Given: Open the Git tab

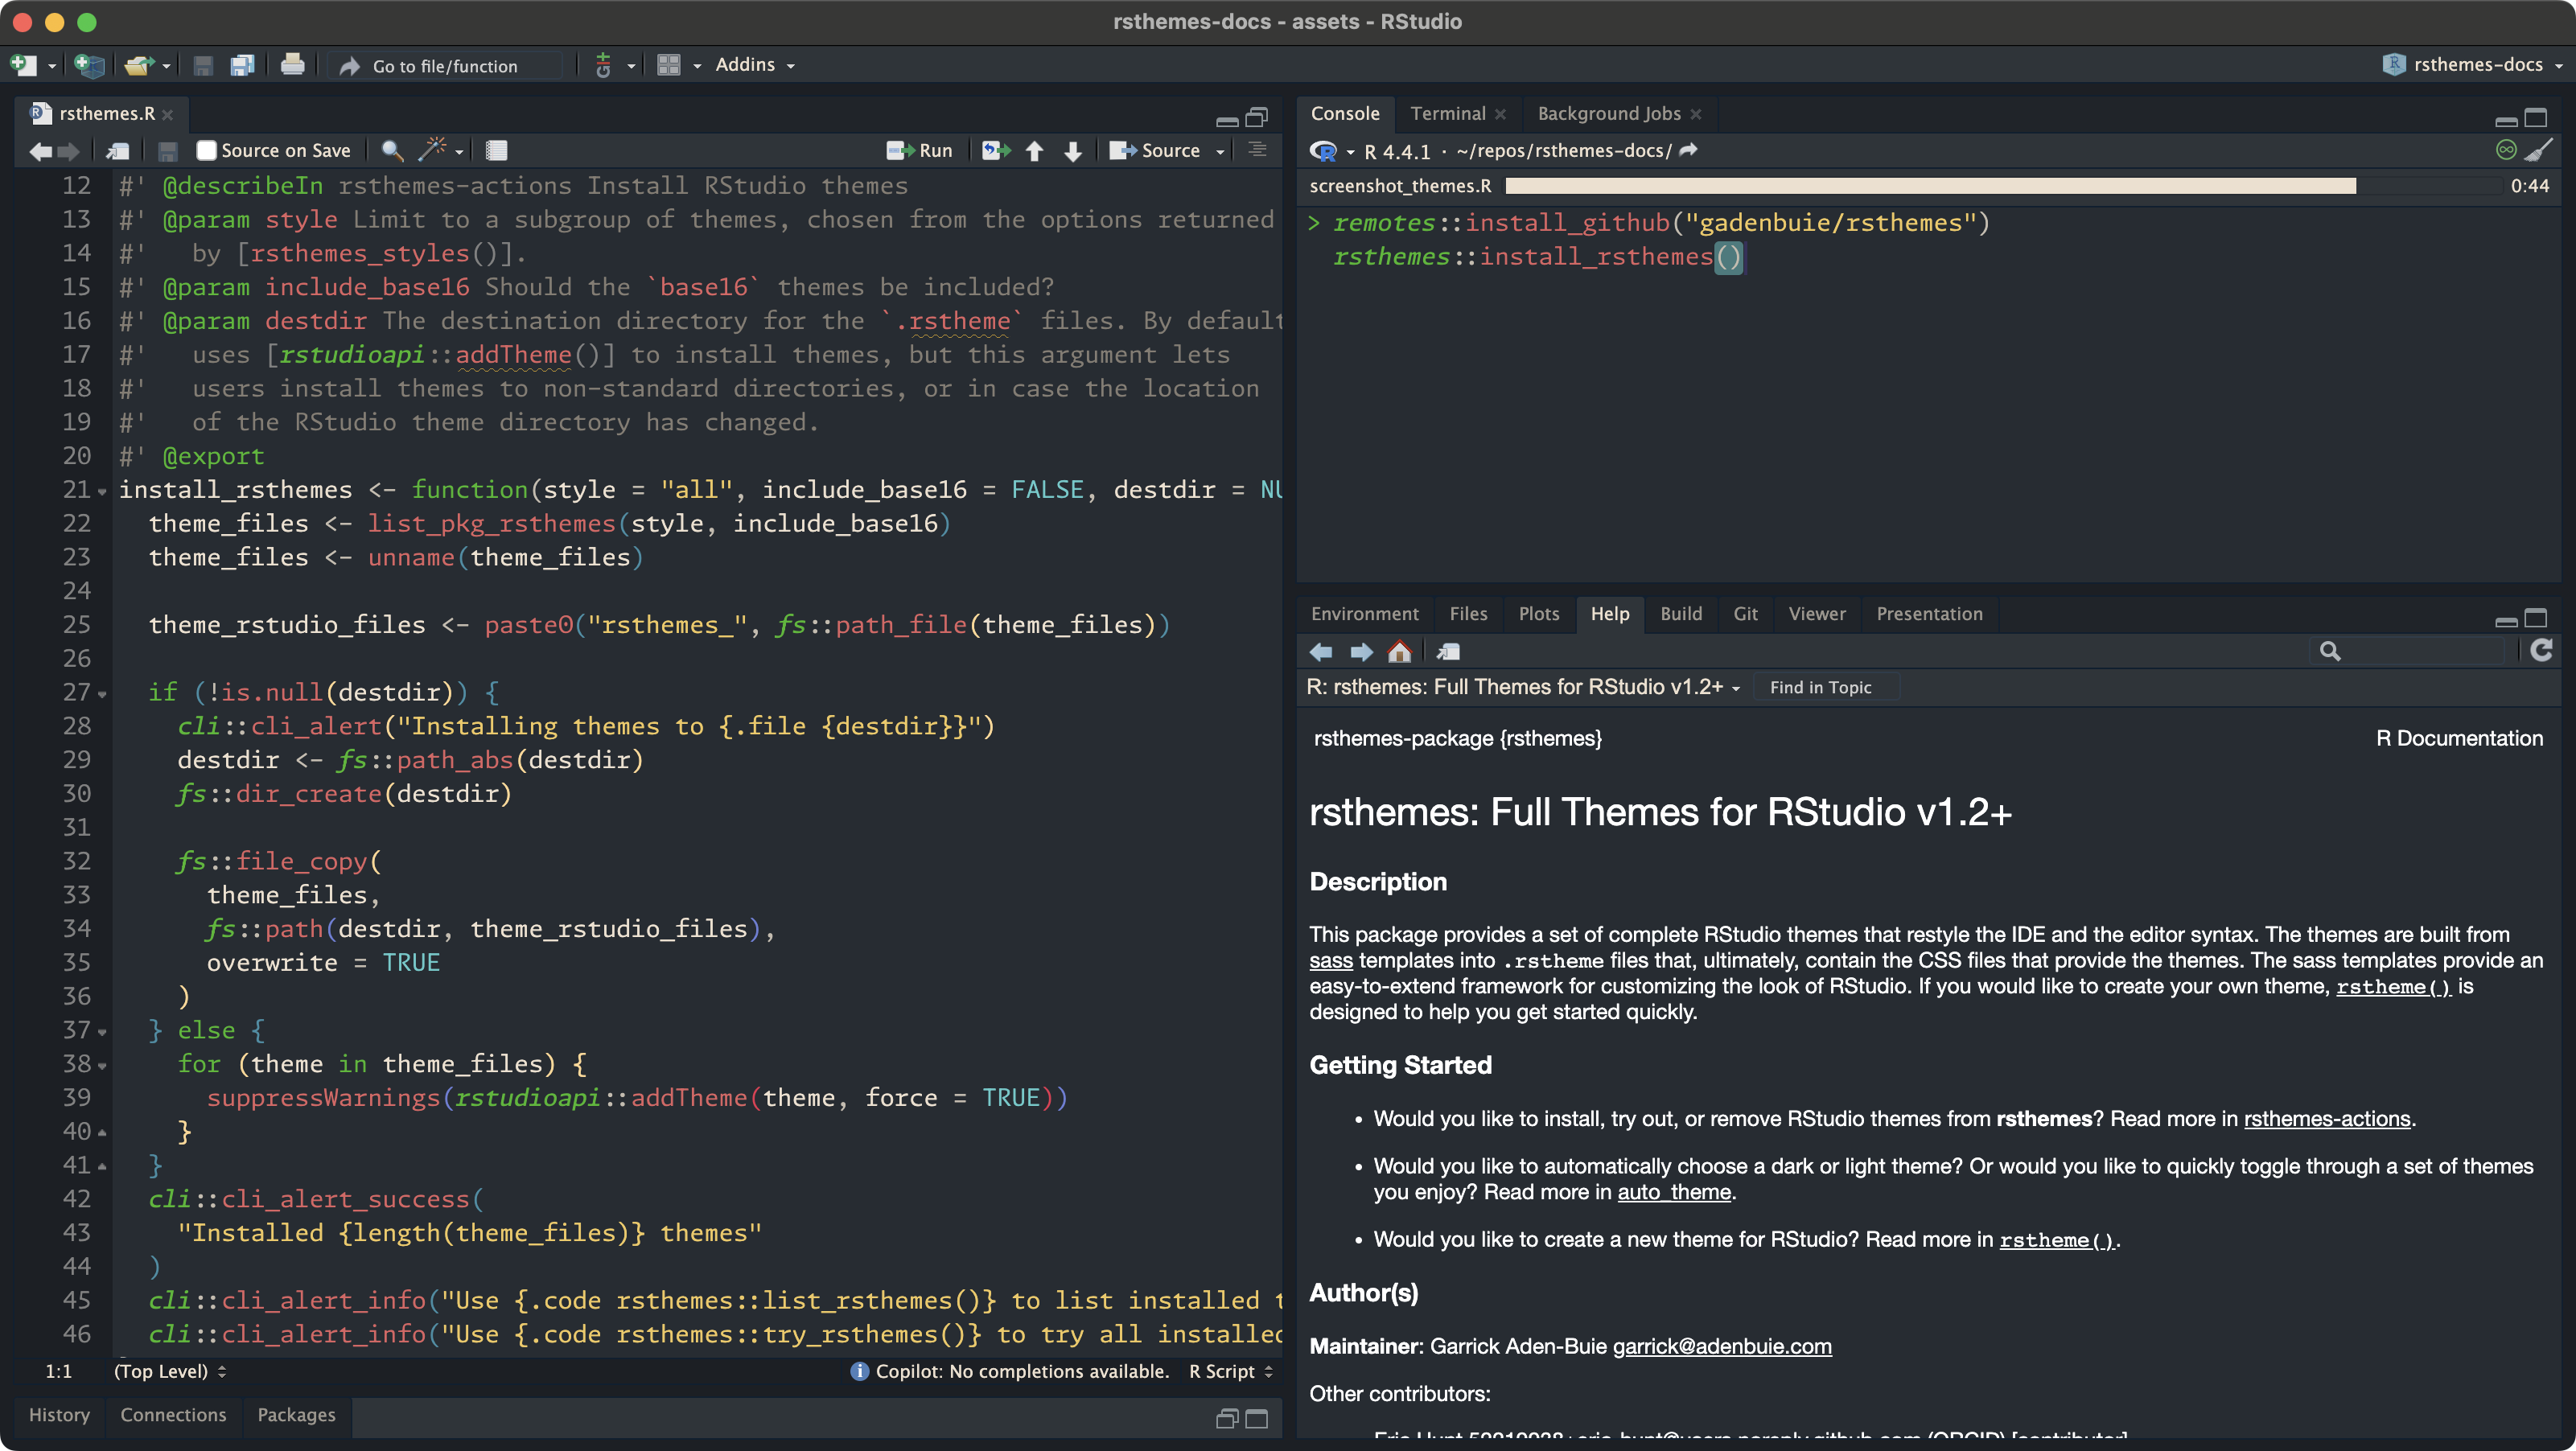Looking at the screenshot, I should pos(1745,613).
